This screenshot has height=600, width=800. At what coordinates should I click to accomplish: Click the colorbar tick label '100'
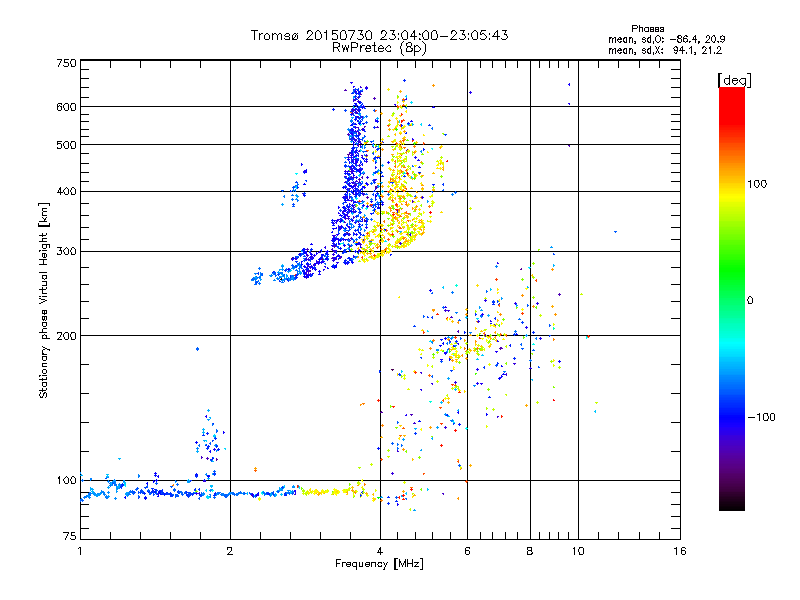[757, 184]
